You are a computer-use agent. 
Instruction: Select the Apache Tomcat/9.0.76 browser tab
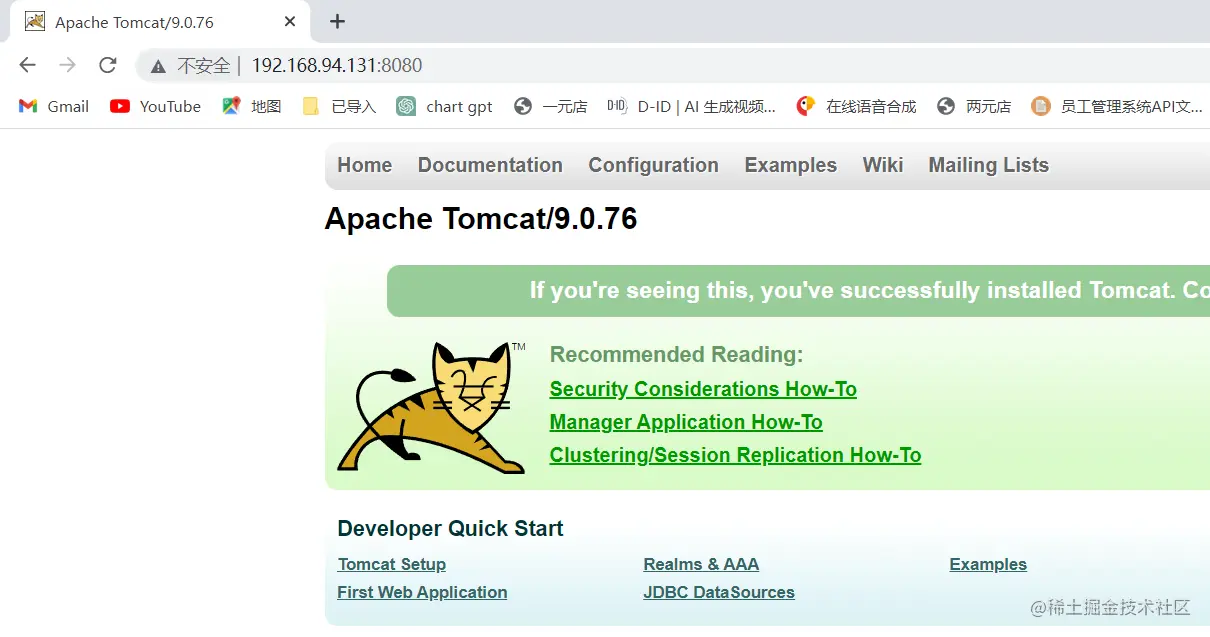160,22
